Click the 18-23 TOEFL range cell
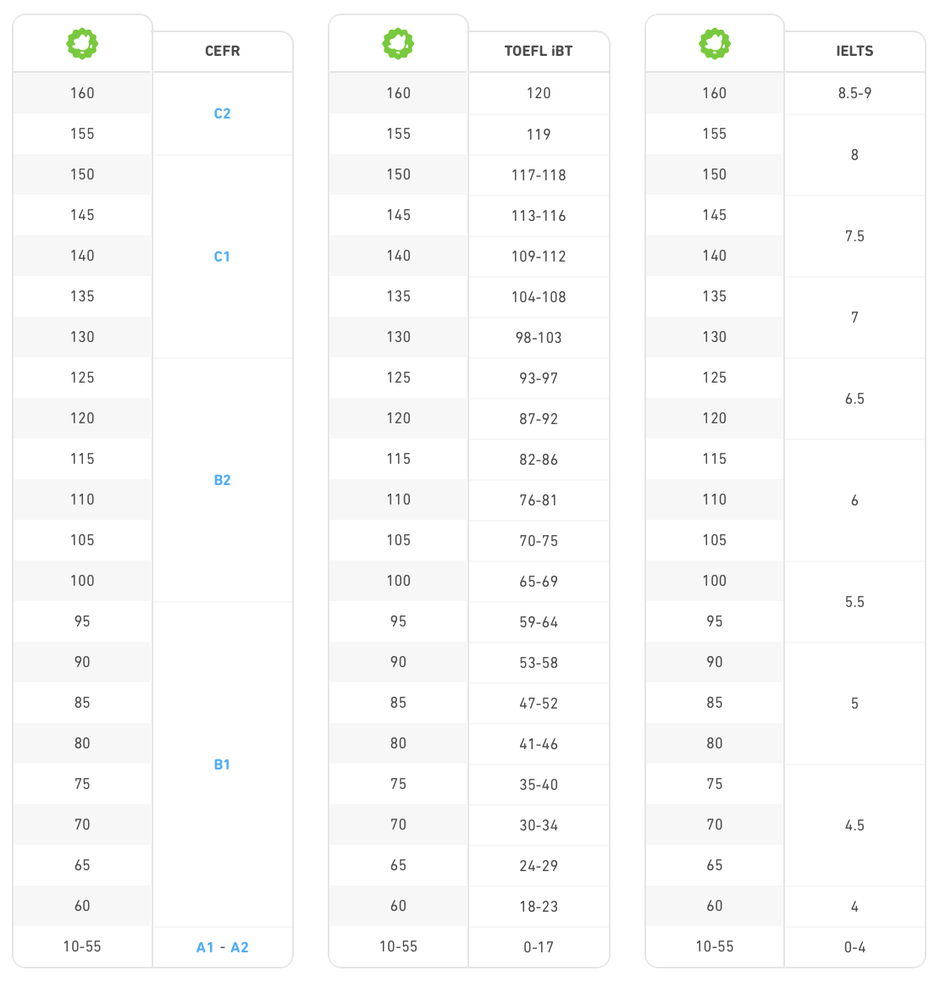The height and width of the screenshot is (982, 940). 538,906
